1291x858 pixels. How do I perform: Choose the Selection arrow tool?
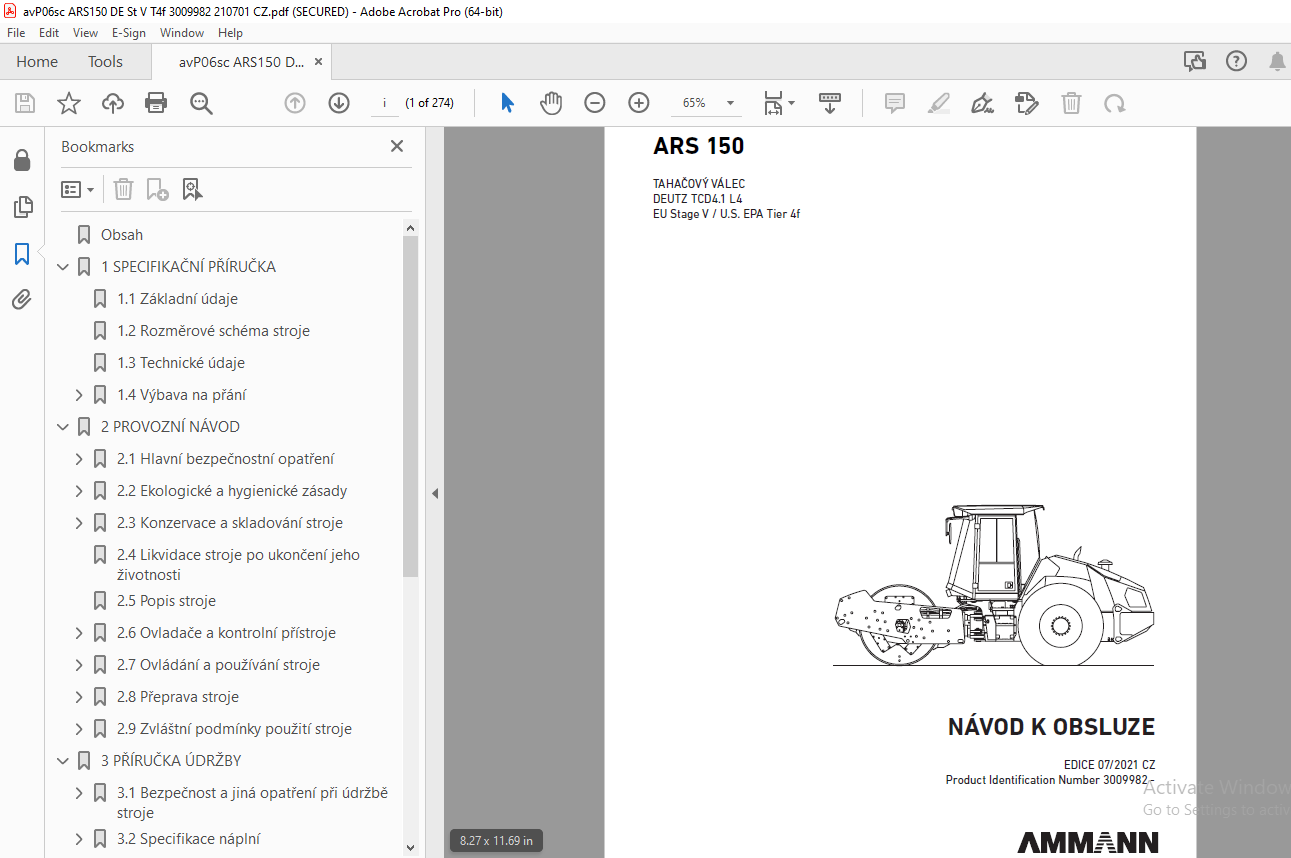click(x=507, y=103)
